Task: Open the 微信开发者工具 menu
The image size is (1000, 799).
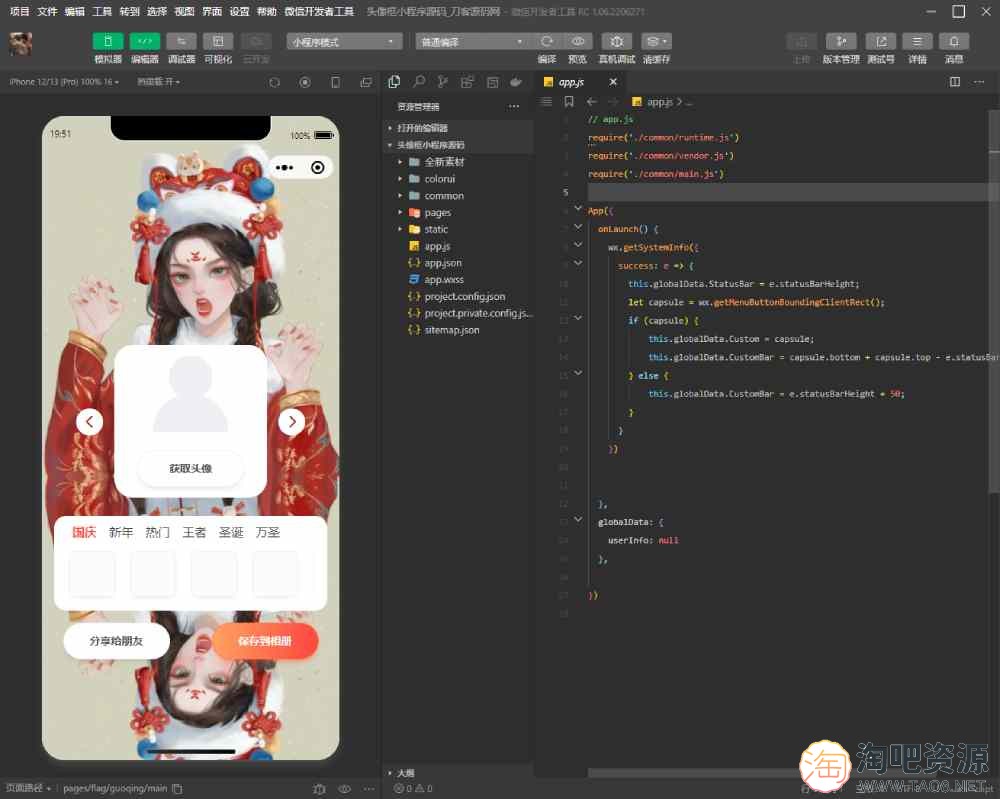Action: pos(319,11)
